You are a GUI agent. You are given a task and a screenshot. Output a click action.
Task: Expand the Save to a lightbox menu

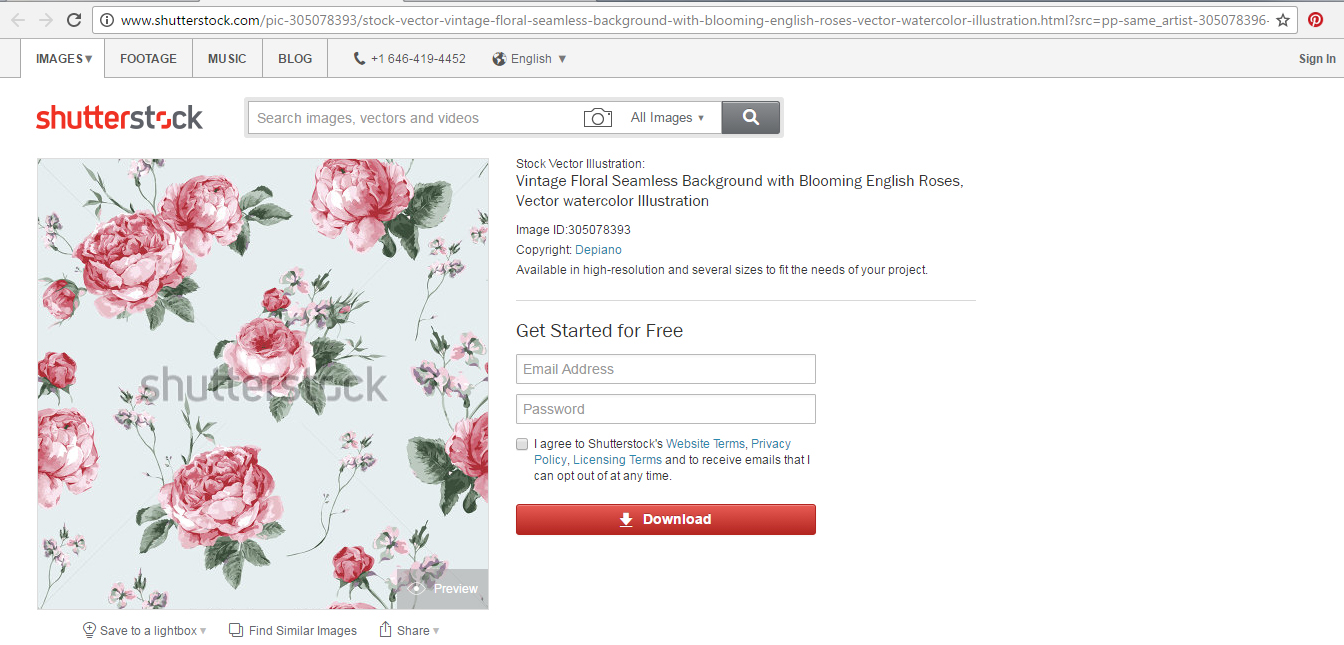tap(145, 630)
